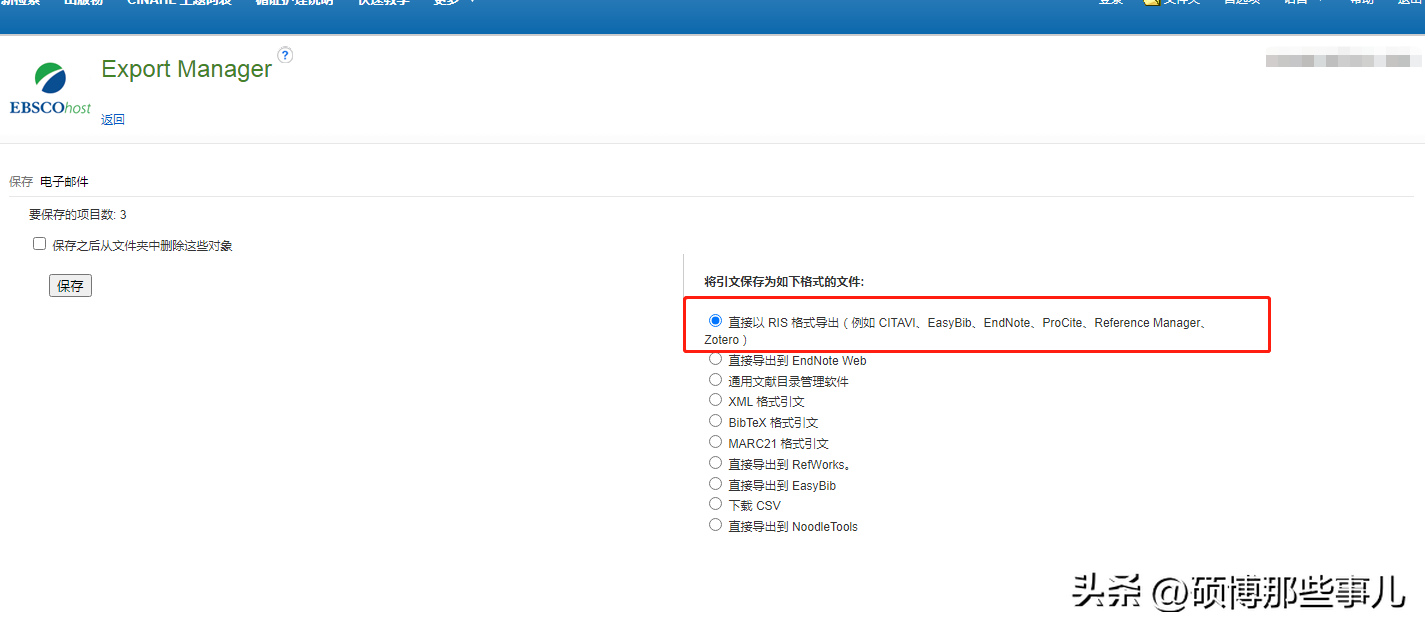Click the help question mark icon
Screen dimensions: 1425x628
click(285, 55)
